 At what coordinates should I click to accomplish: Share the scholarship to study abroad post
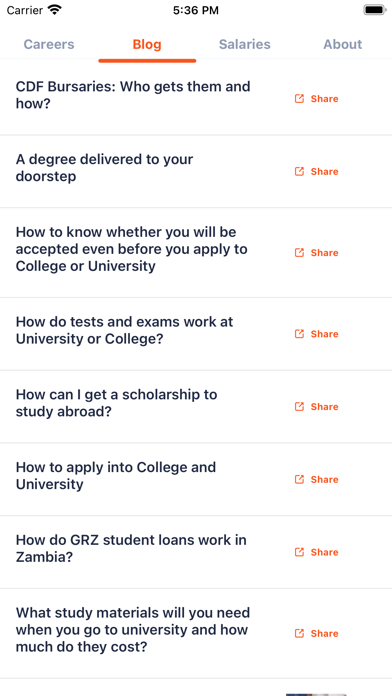317,407
